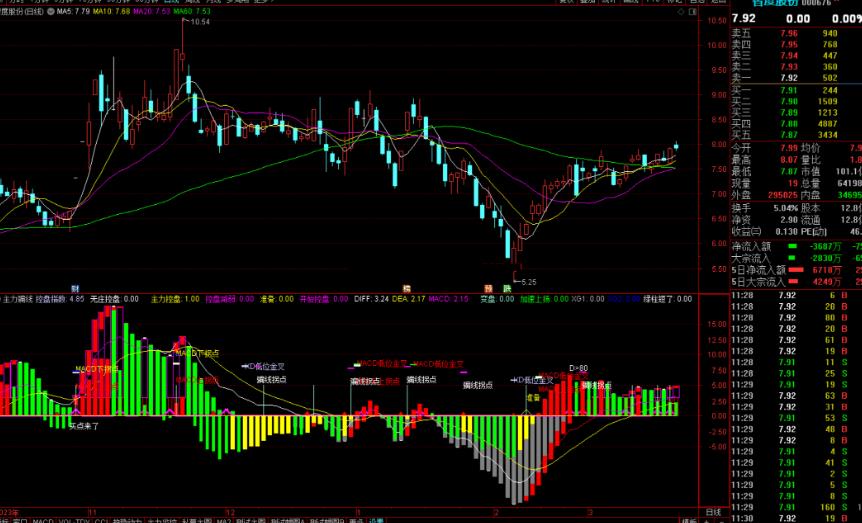Switch to the CCI indicator tab
This screenshot has height=523, width=862.
[x=102, y=520]
